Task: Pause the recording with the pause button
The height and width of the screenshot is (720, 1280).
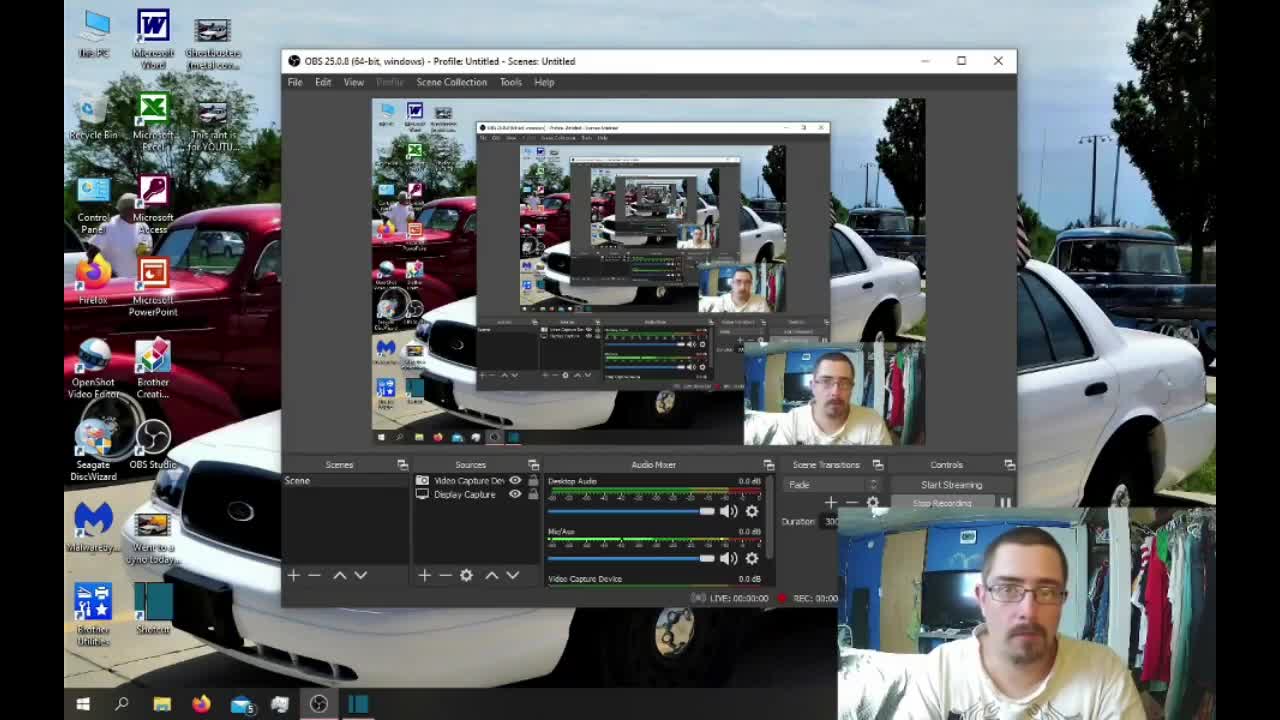Action: [1005, 503]
